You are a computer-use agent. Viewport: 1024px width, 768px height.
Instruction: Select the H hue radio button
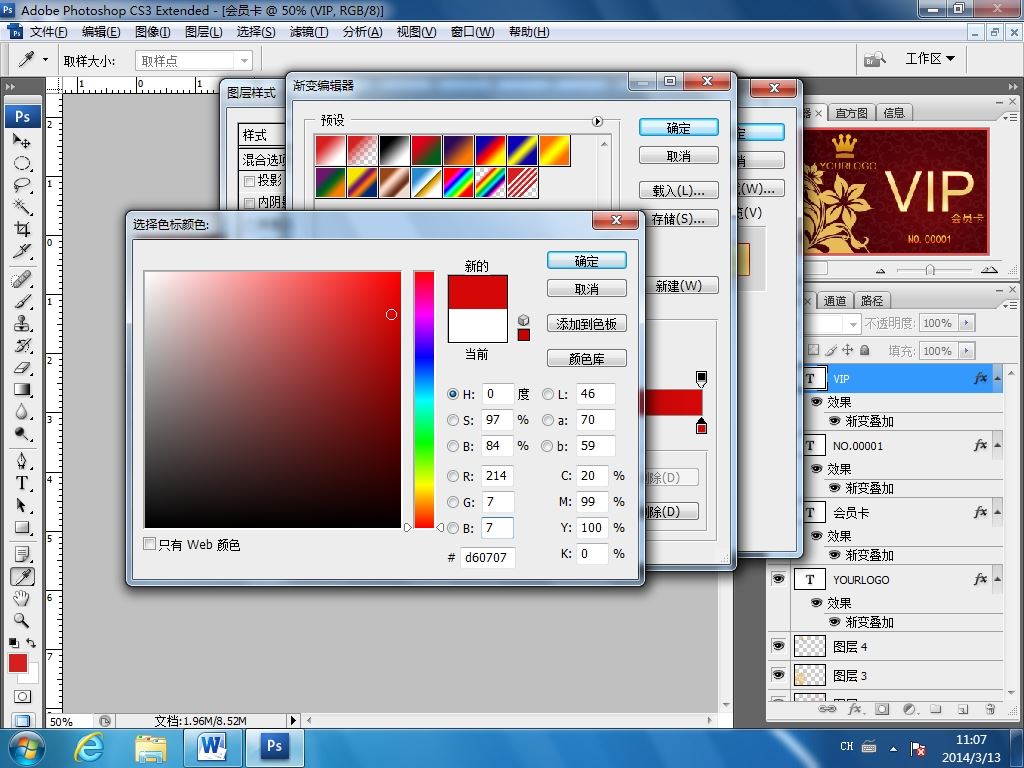tap(453, 394)
